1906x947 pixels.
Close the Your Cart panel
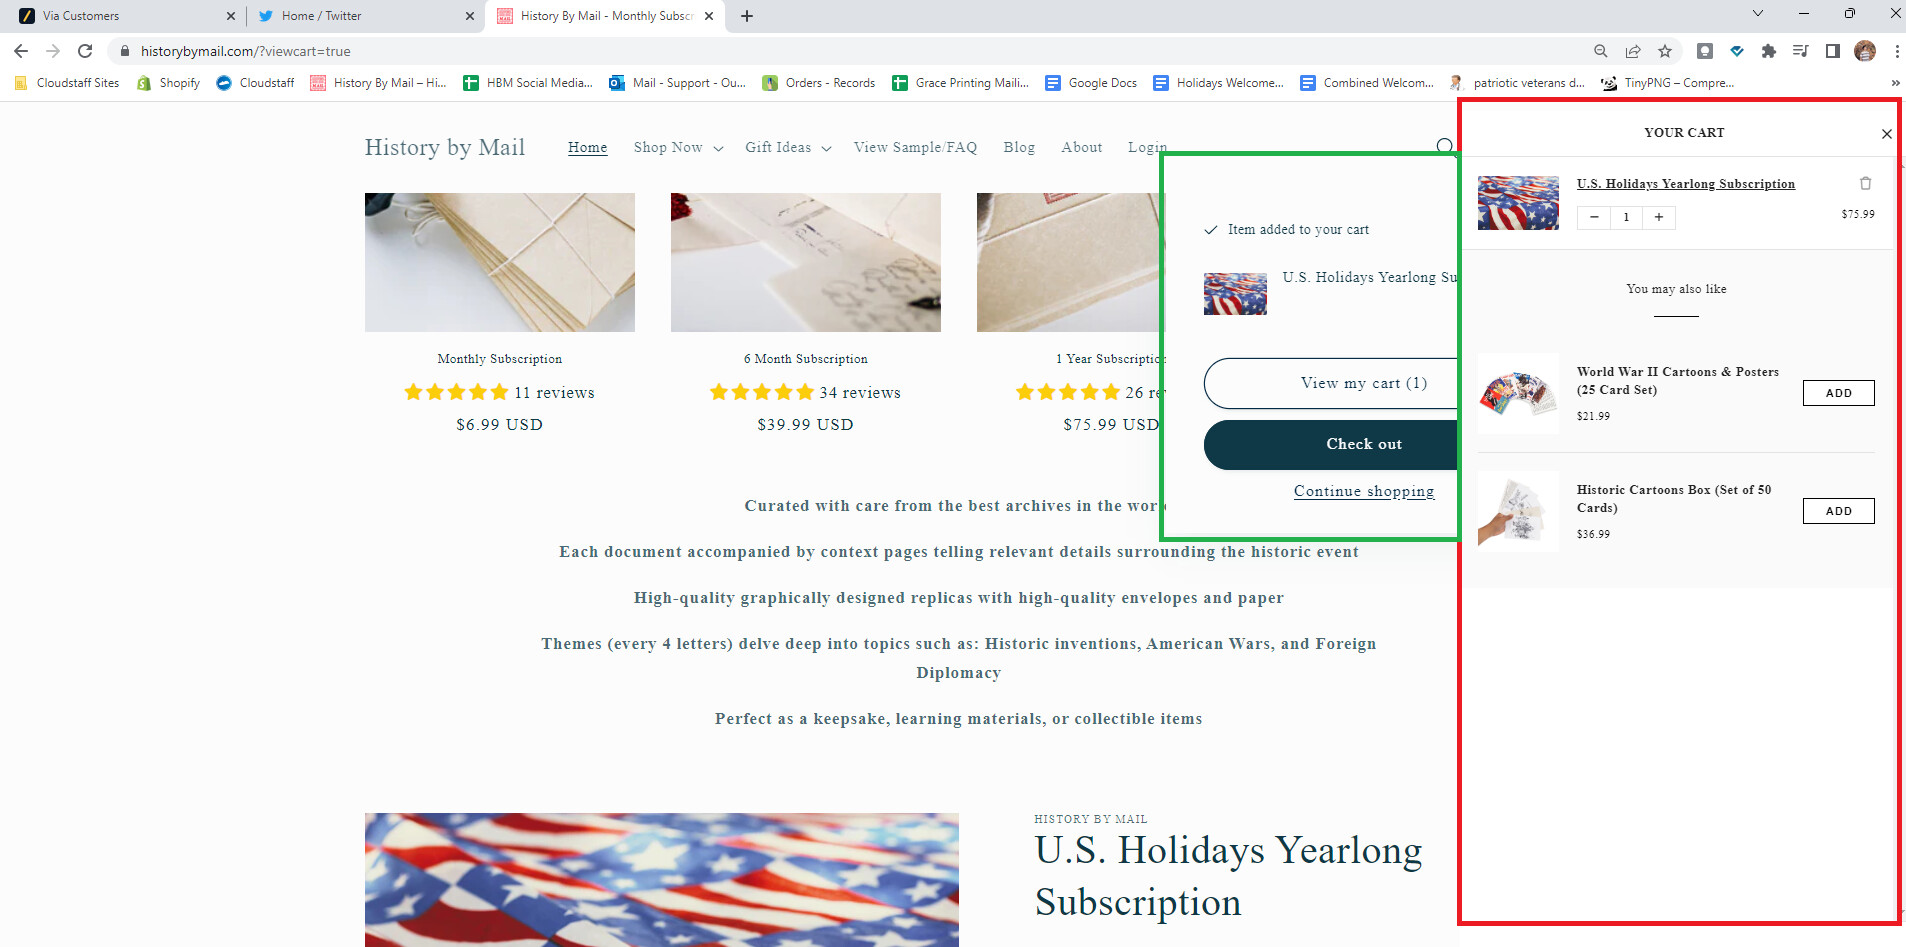[1886, 134]
